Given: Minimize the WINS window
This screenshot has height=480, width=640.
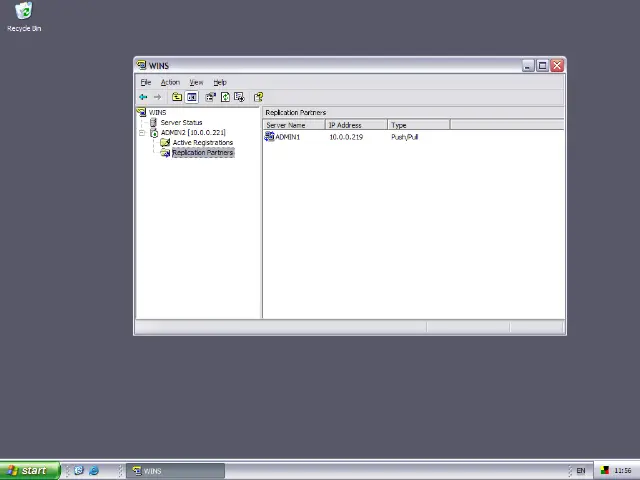Looking at the screenshot, I should [528, 66].
